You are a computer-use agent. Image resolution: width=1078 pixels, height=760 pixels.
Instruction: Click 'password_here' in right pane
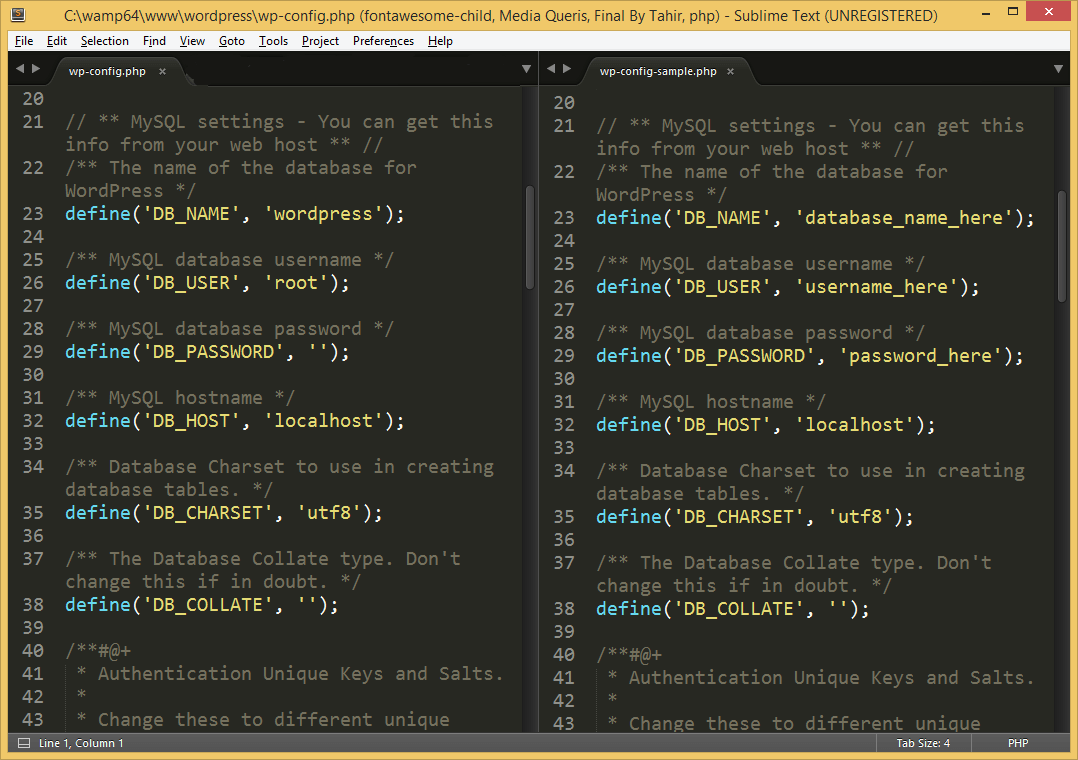[920, 356]
